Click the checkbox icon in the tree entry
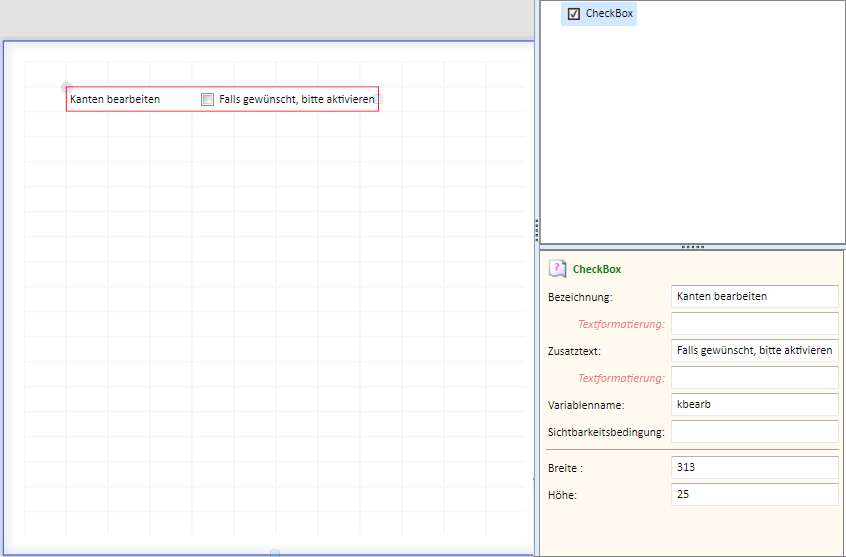Screen dimensions: 846x557 pyautogui.click(x=574, y=13)
